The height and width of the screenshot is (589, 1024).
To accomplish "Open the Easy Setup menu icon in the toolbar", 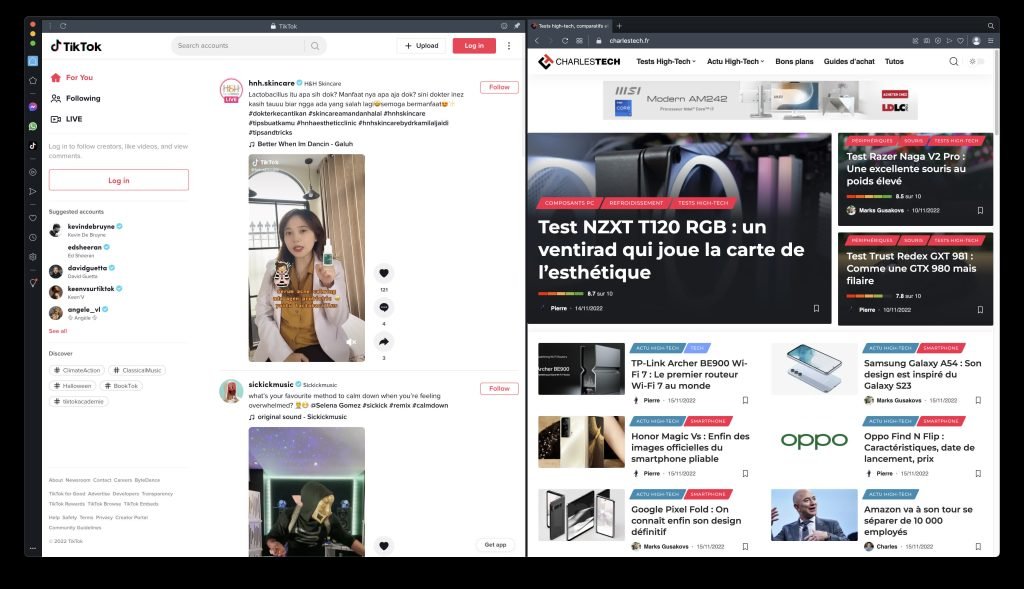I will [991, 40].
